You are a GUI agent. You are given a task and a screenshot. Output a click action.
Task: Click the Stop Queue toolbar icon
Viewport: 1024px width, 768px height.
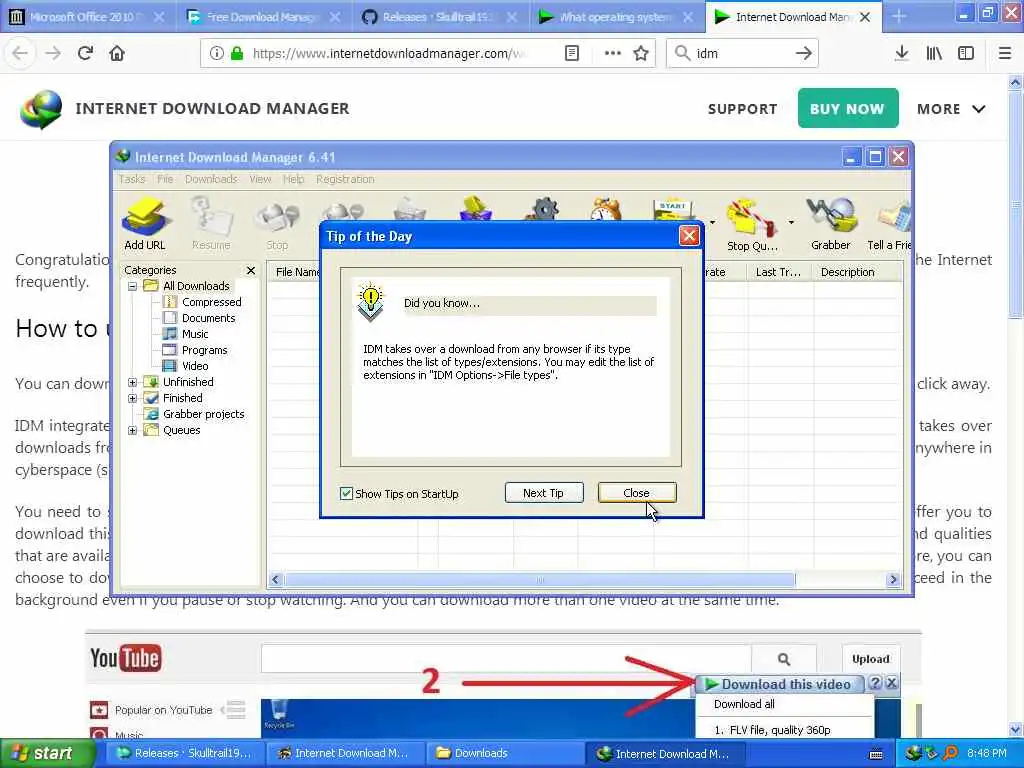tap(752, 223)
